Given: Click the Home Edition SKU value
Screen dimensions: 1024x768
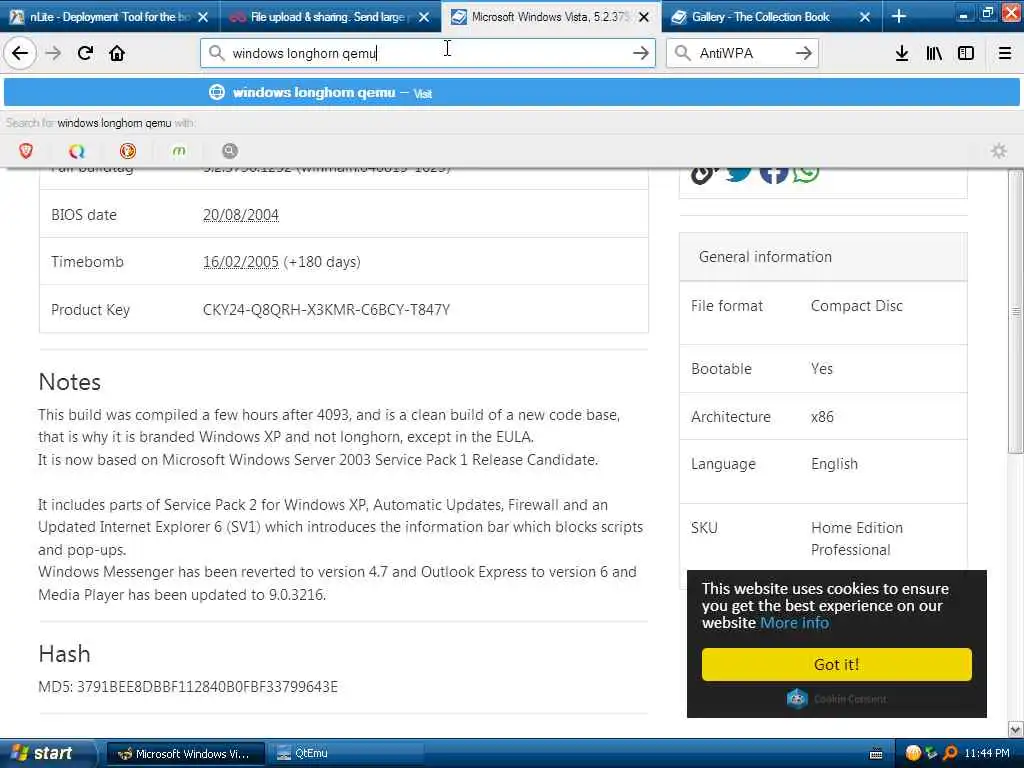Looking at the screenshot, I should (857, 528).
